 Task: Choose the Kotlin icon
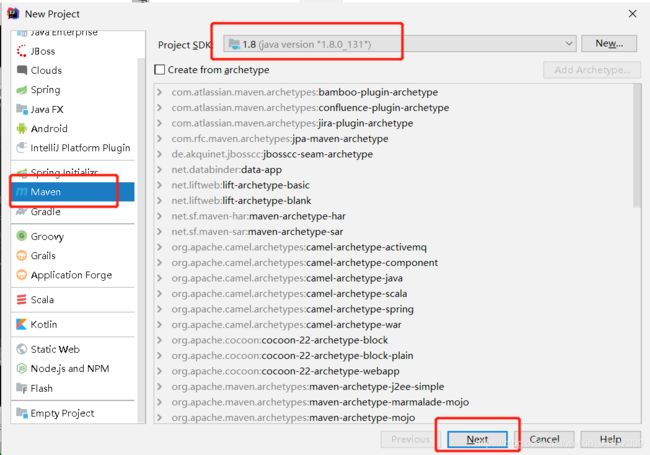tap(22, 324)
